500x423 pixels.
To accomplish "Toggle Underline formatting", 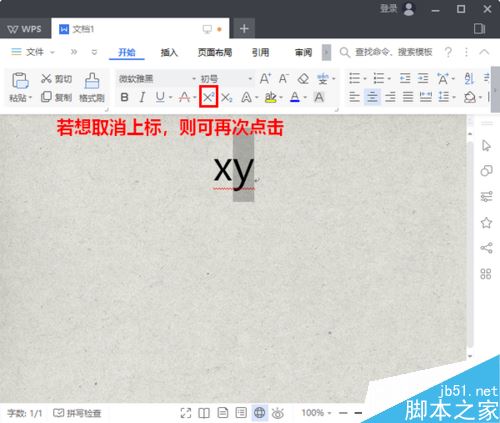I will pyautogui.click(x=160, y=97).
